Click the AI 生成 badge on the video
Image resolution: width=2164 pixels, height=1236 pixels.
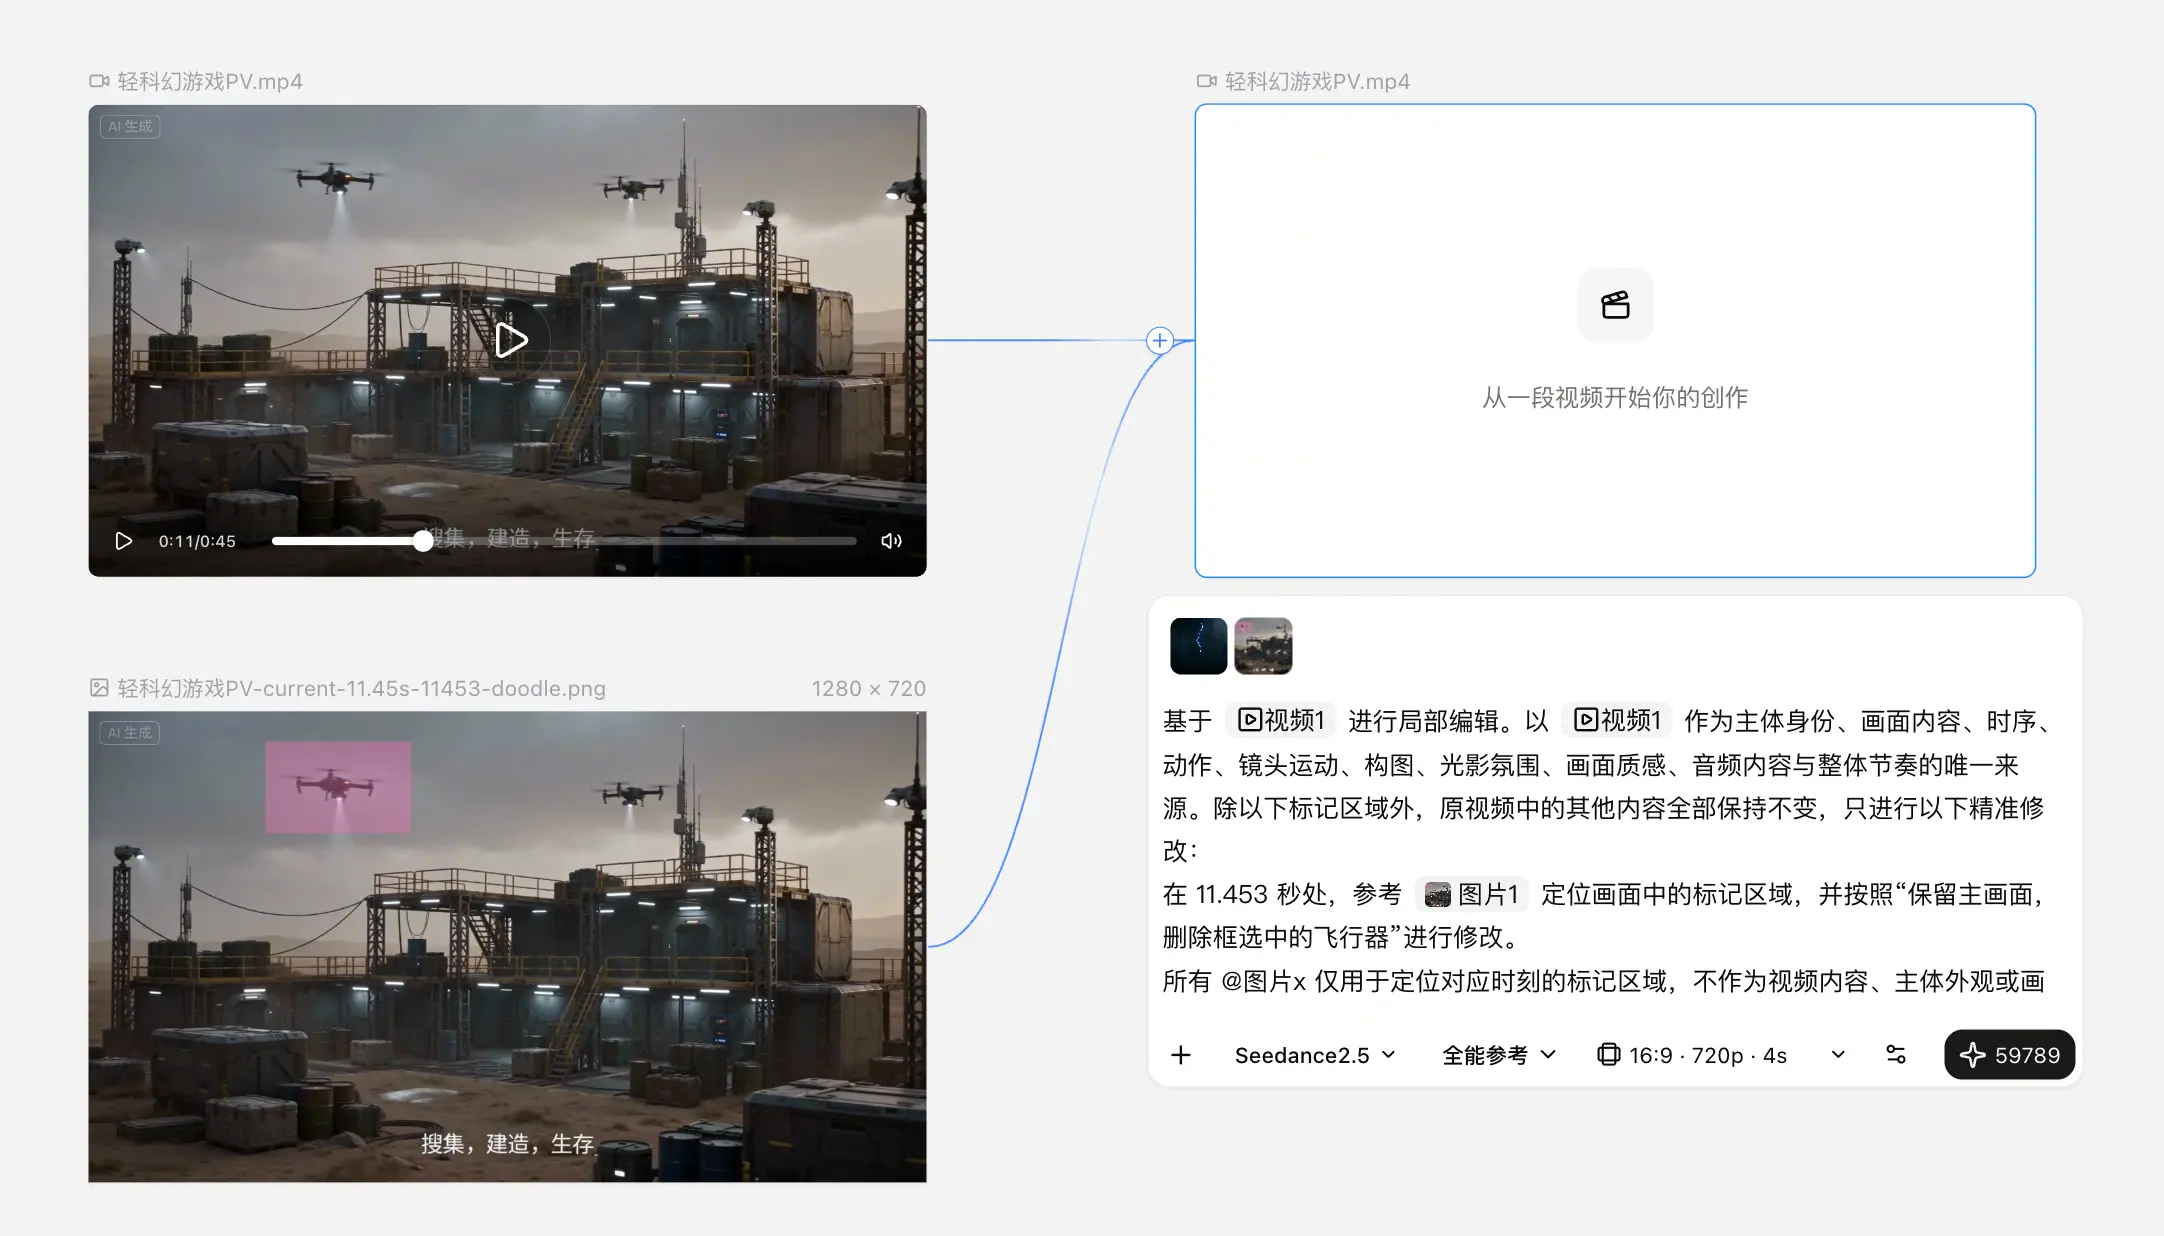click(130, 127)
